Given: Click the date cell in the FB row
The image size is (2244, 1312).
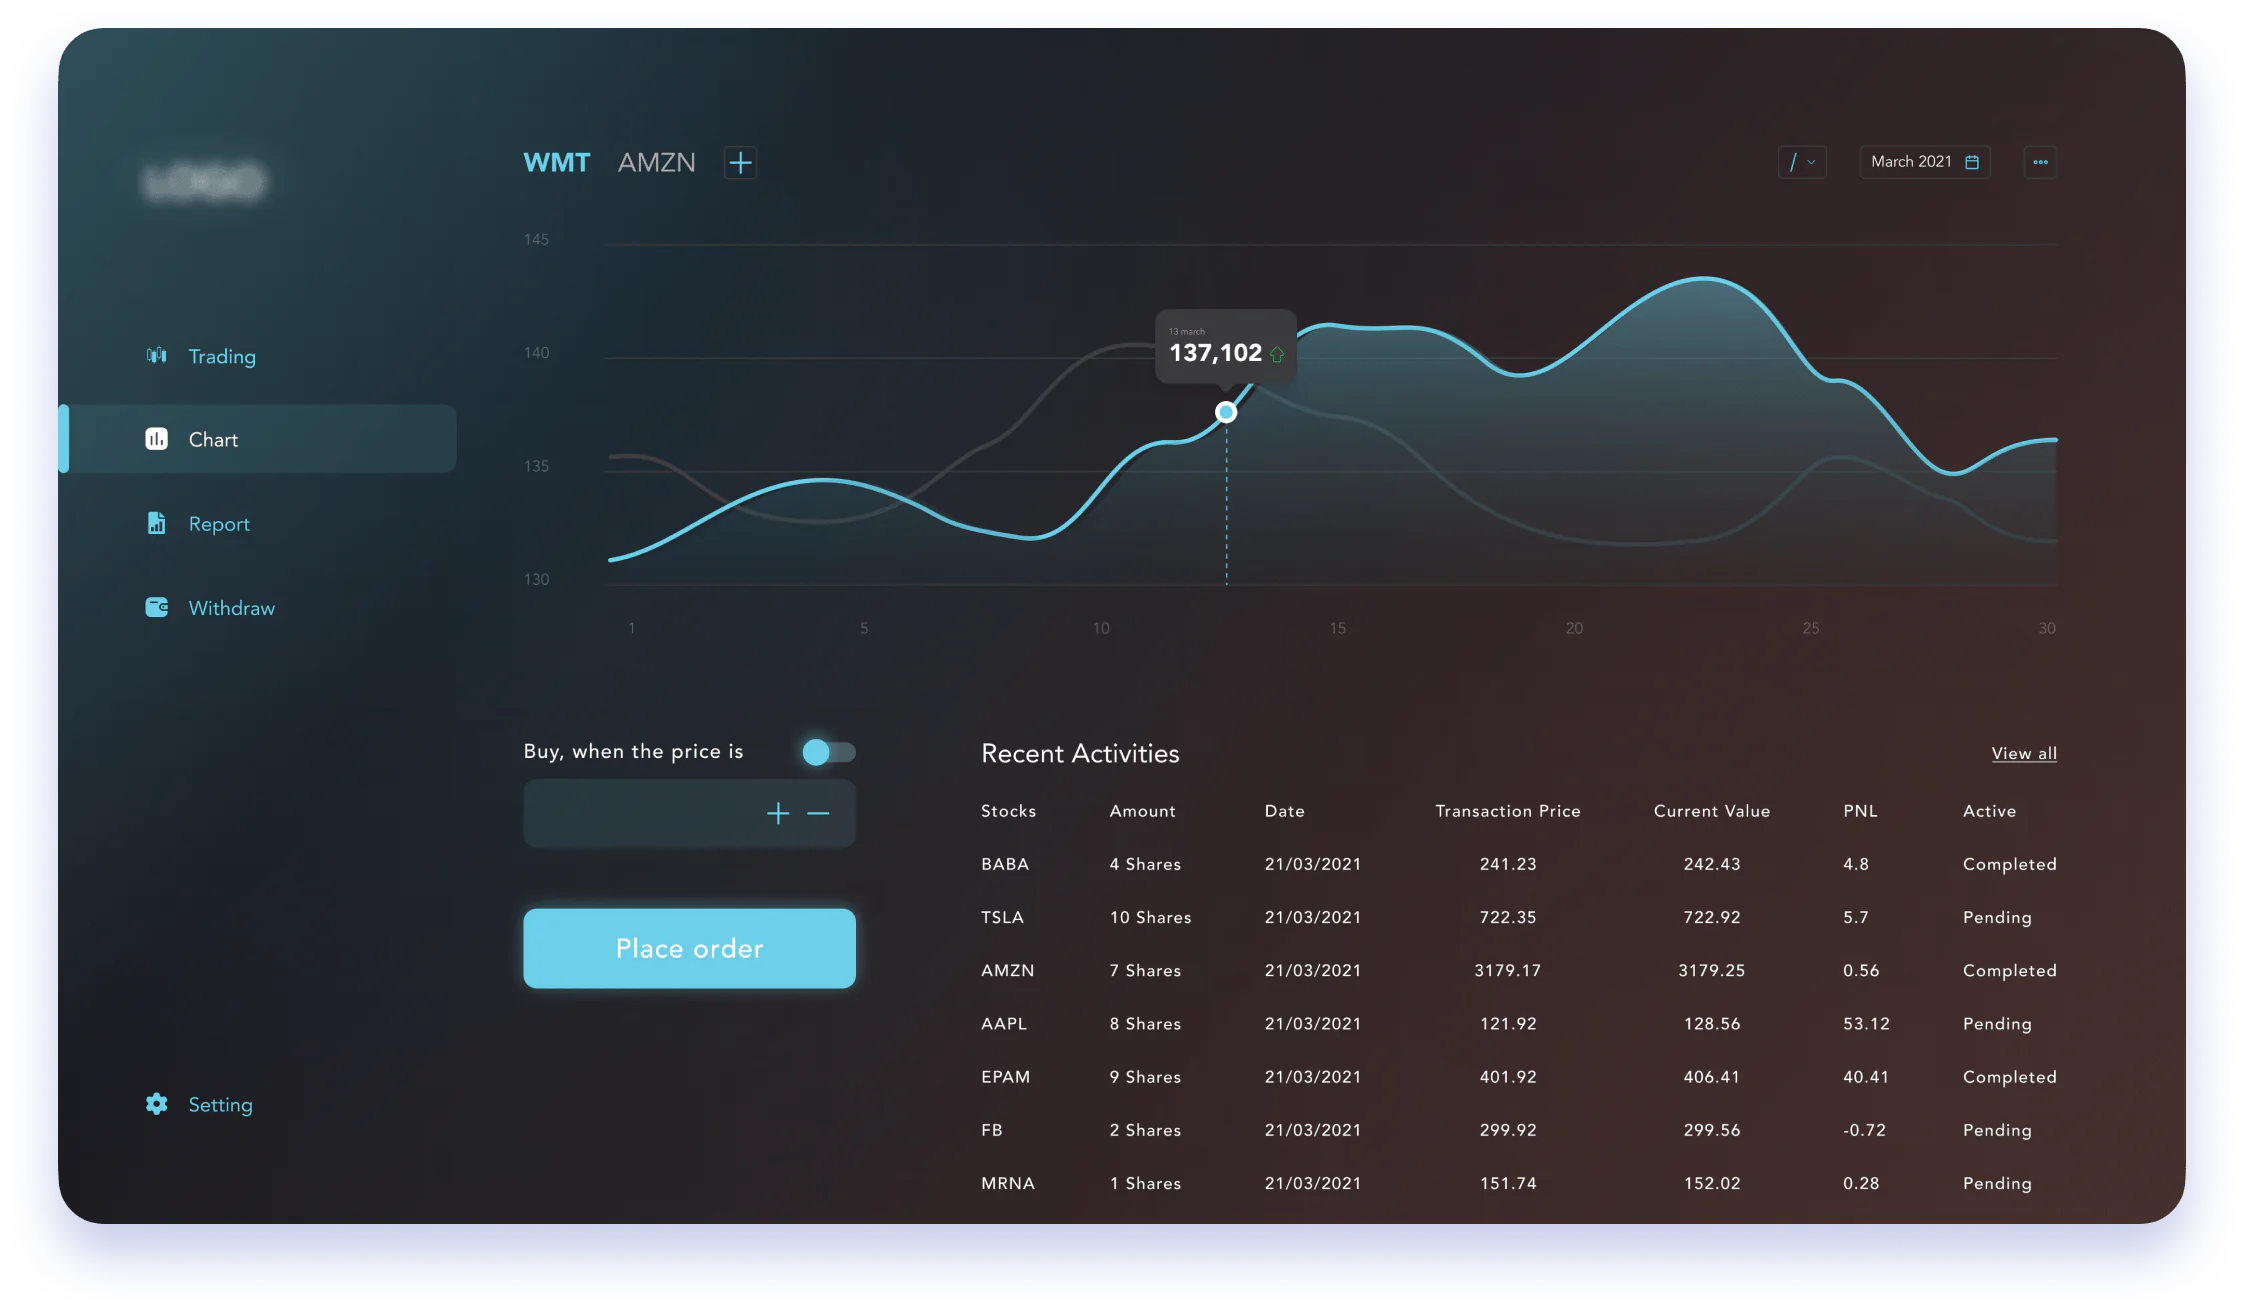Looking at the screenshot, I should coord(1313,1130).
